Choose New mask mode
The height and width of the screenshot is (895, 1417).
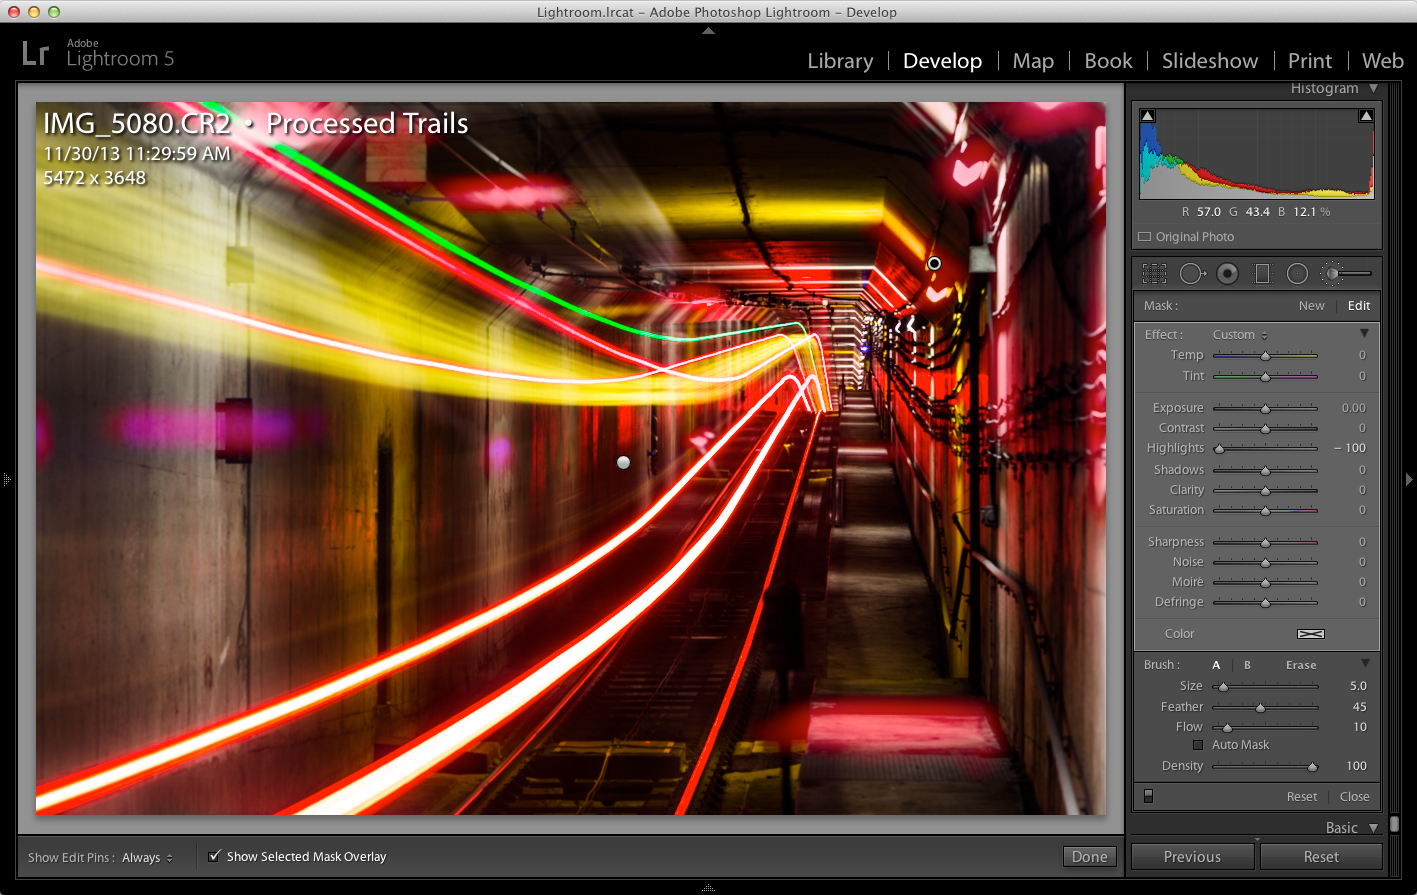pyautogui.click(x=1312, y=306)
